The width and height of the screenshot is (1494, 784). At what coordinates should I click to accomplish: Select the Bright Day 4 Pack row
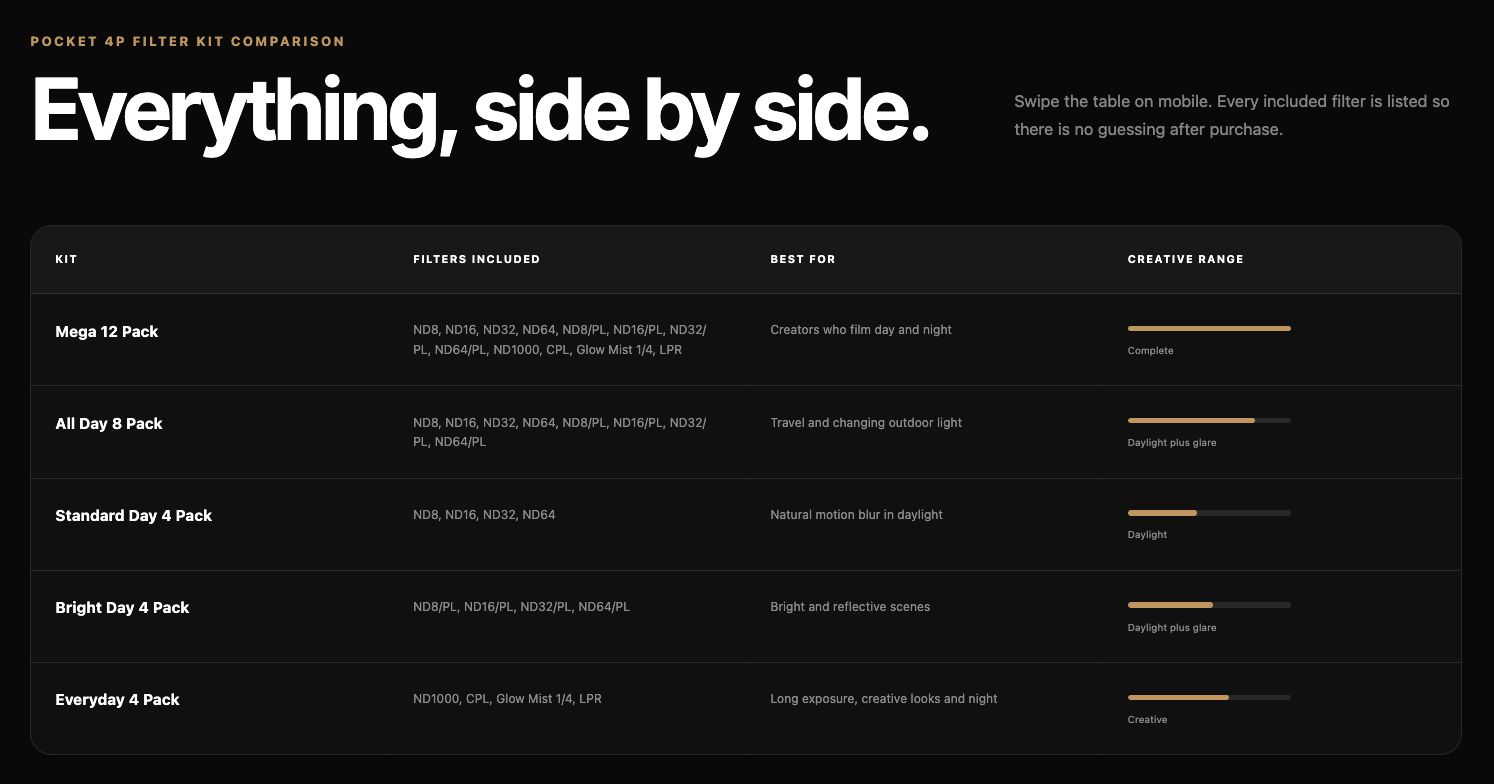pyautogui.click(x=746, y=617)
